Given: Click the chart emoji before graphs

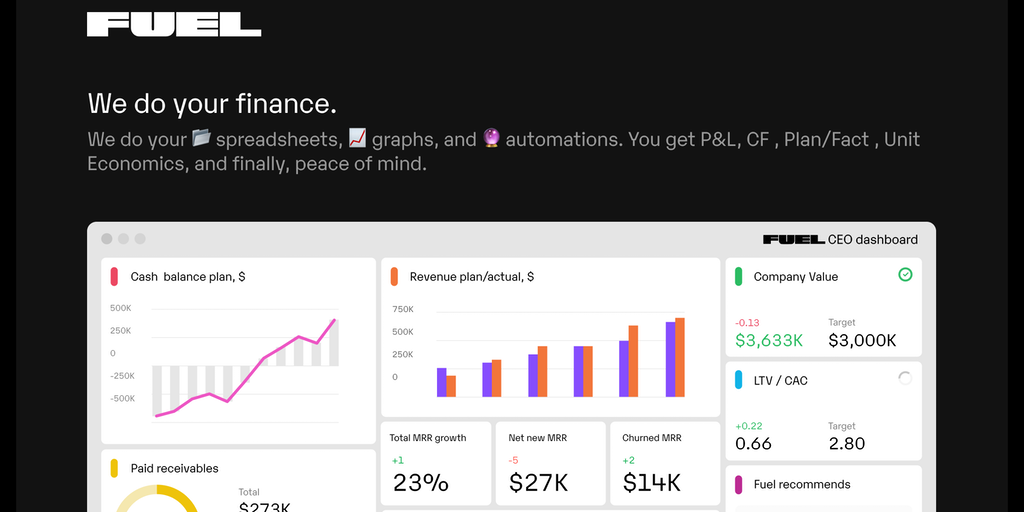Looking at the screenshot, I should (x=357, y=138).
